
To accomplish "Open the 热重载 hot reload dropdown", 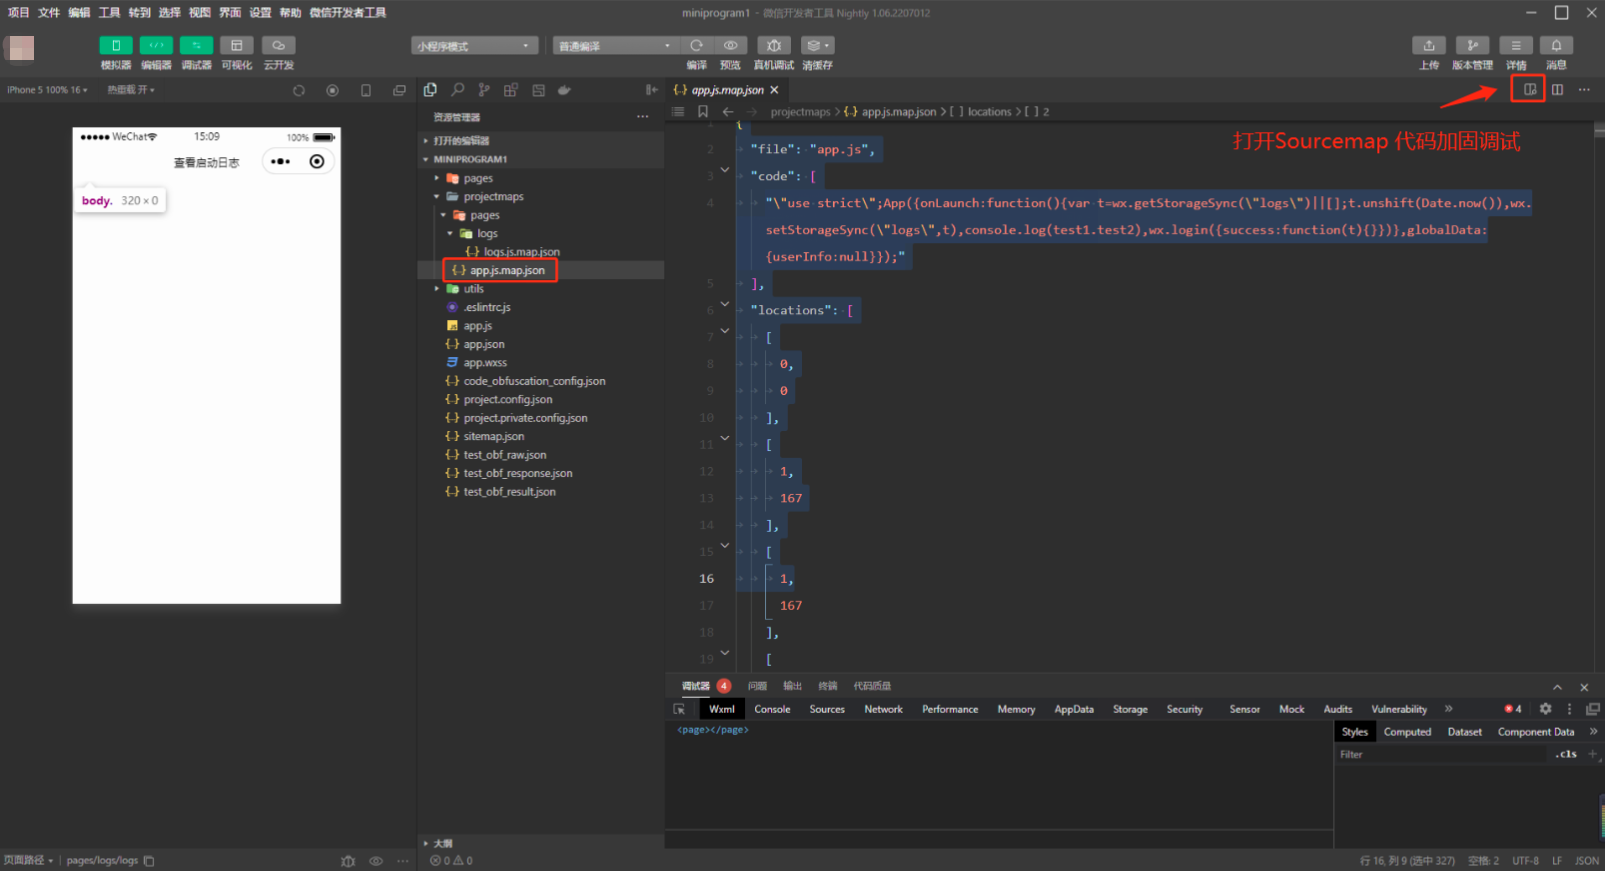I will point(131,90).
